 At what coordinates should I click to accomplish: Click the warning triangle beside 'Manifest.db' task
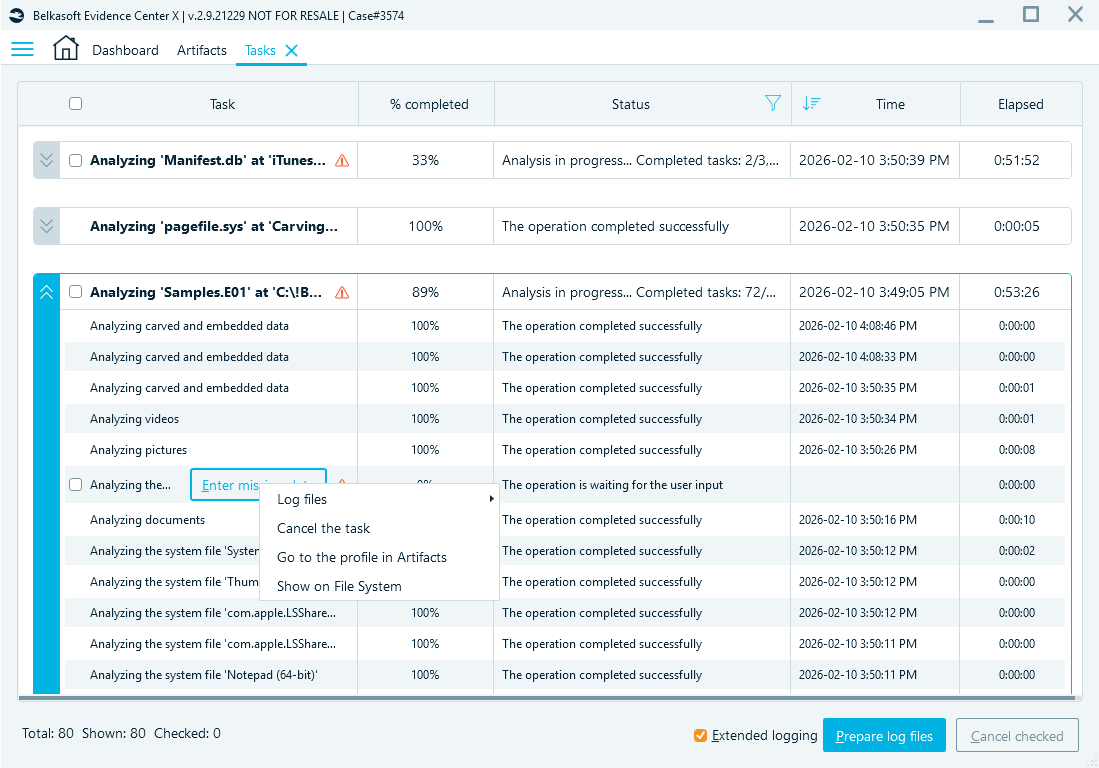click(x=341, y=159)
